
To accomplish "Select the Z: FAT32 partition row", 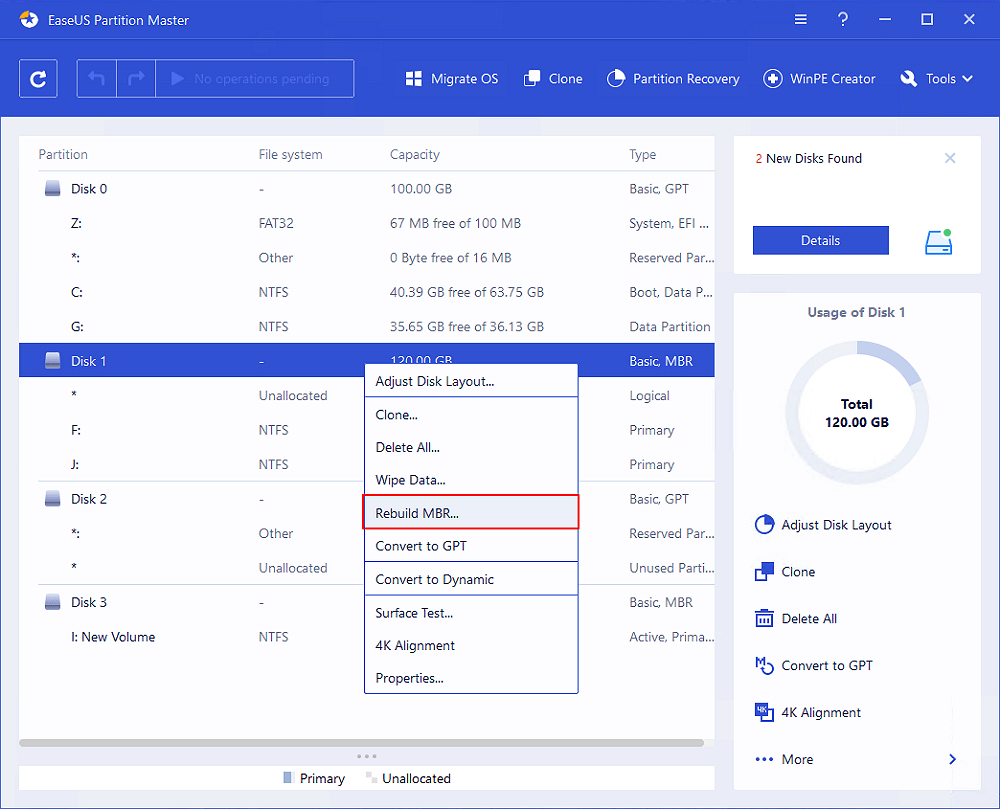I will (367, 223).
